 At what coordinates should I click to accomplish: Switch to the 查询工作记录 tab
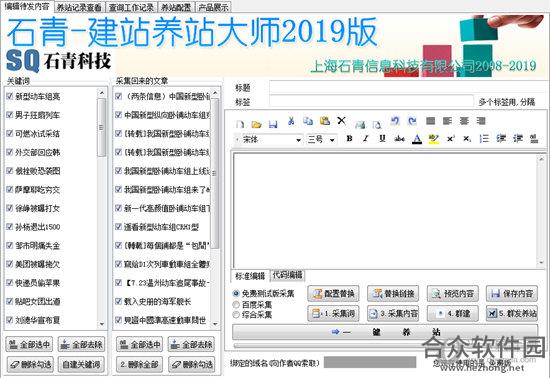(131, 7)
